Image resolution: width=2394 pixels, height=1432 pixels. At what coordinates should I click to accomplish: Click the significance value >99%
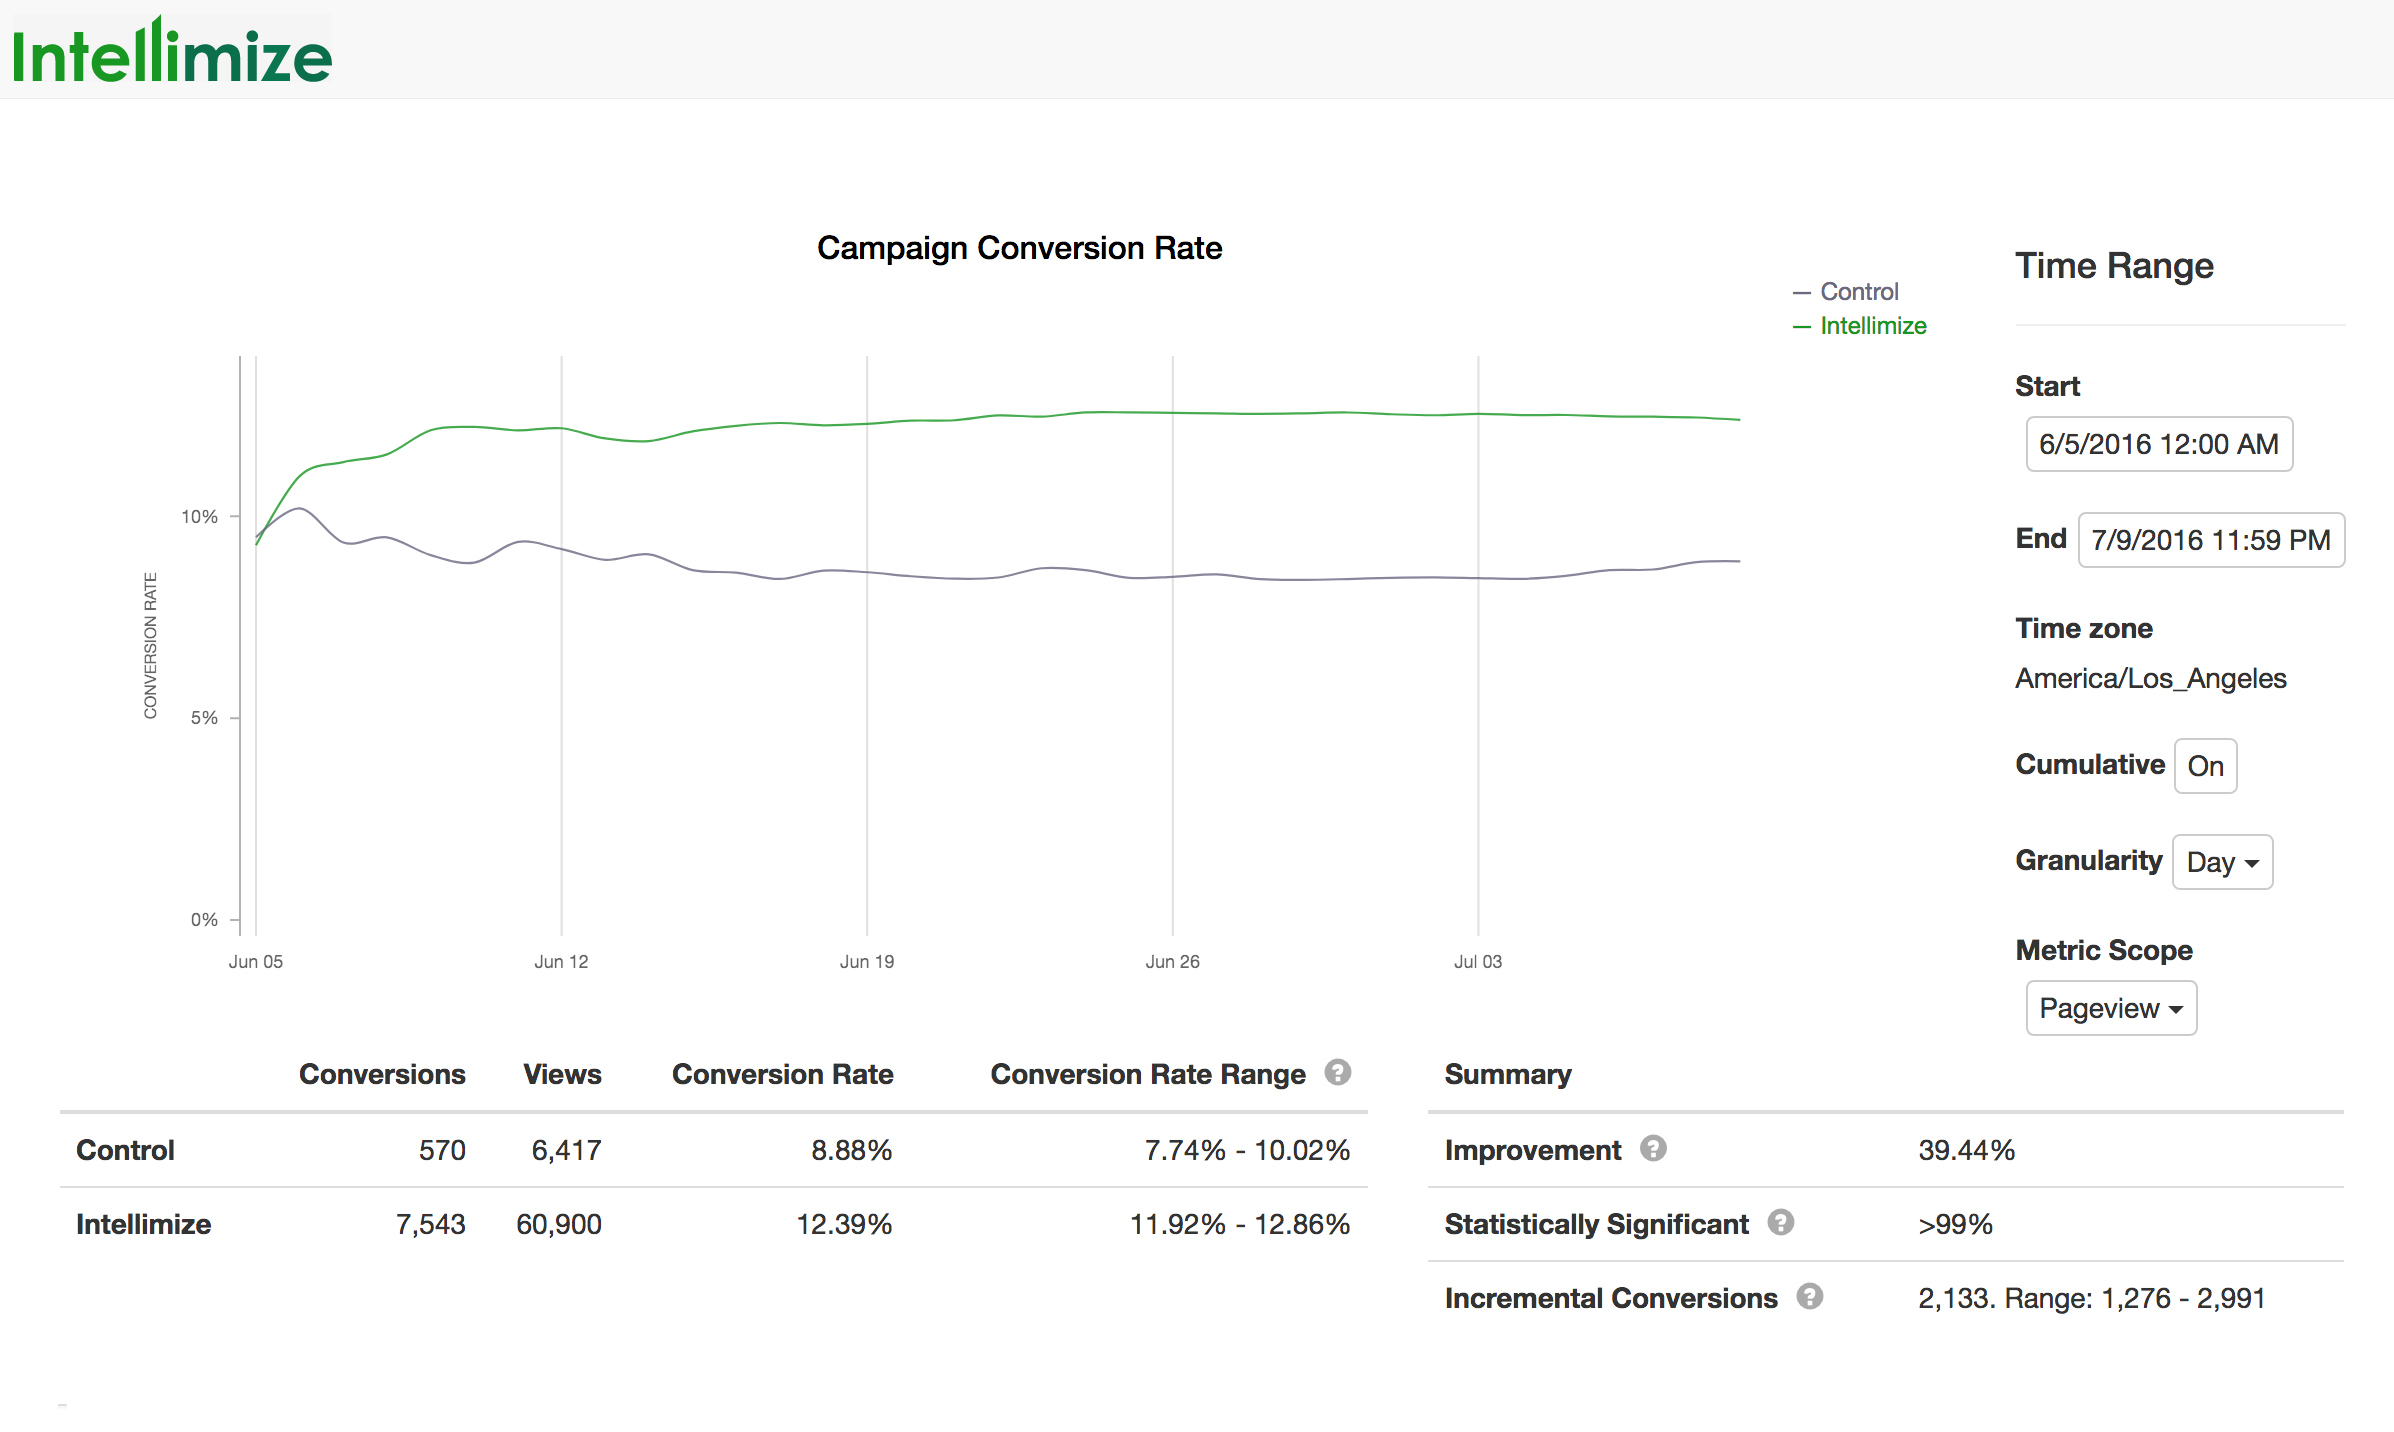(1955, 1224)
